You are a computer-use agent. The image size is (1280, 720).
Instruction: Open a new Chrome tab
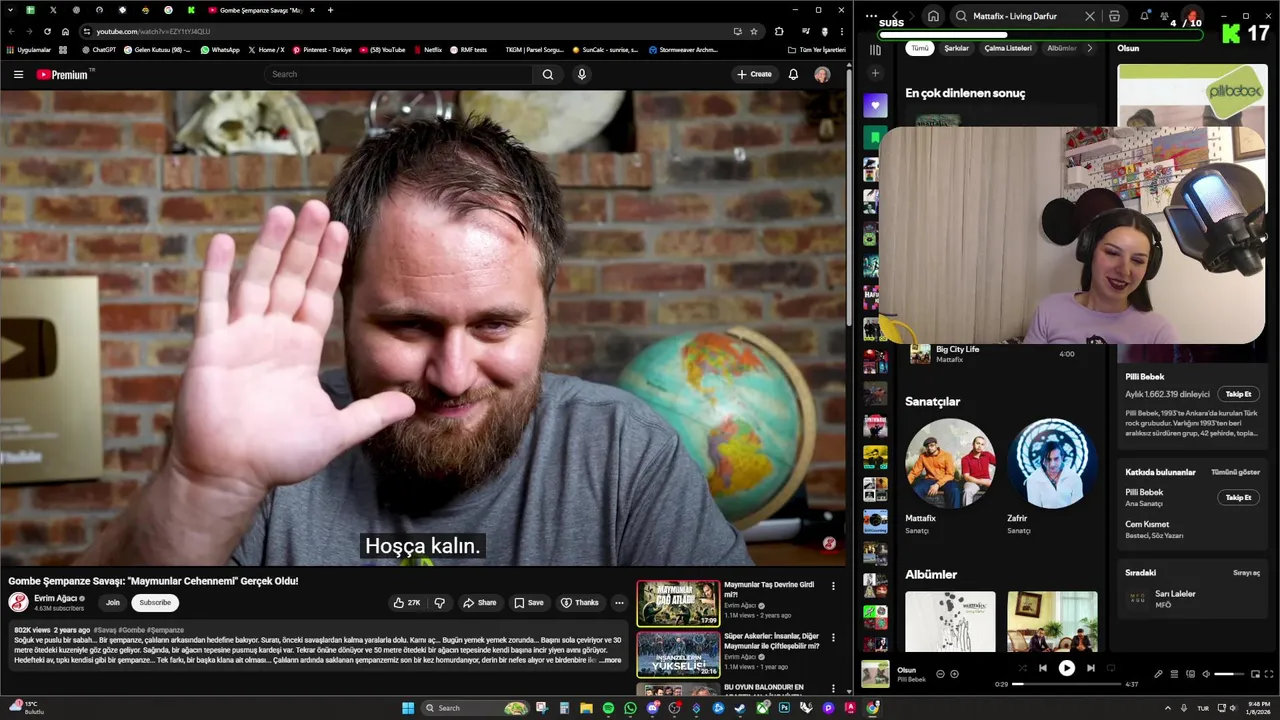tap(330, 10)
